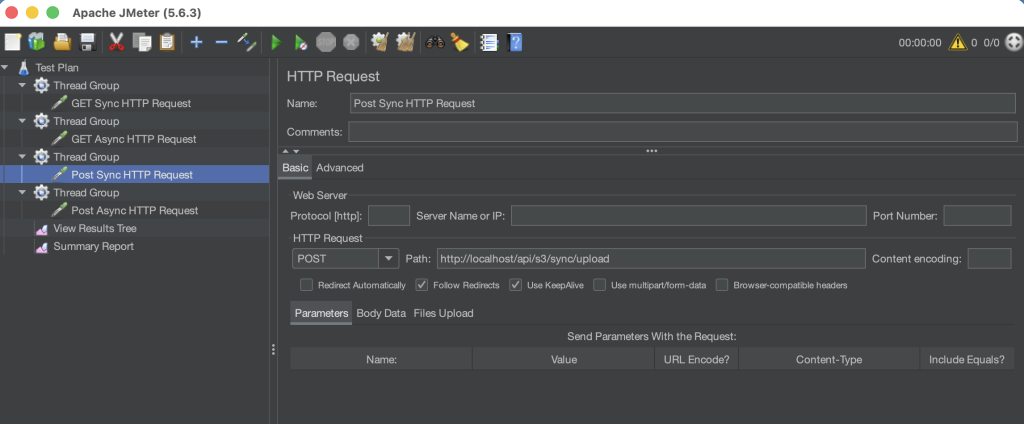The image size is (1024, 424).
Task: Click the Port Number field
Action: click(x=978, y=216)
